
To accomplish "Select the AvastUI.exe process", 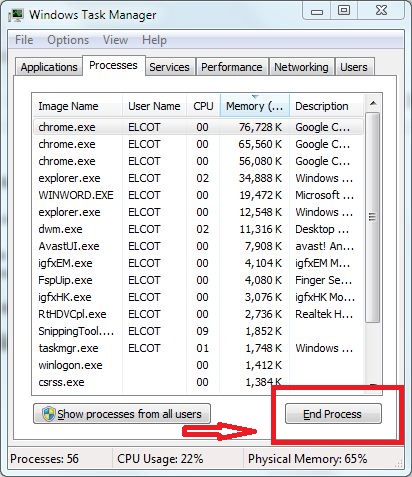I will pos(198,246).
